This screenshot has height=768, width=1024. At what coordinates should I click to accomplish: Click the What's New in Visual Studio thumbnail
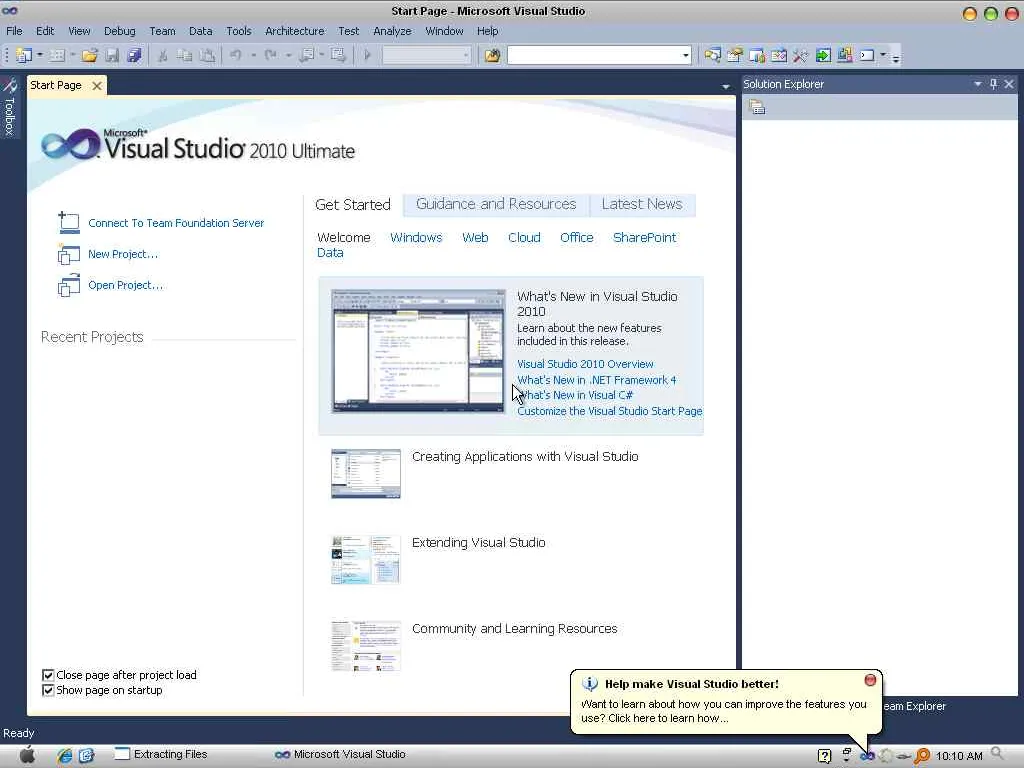point(418,351)
